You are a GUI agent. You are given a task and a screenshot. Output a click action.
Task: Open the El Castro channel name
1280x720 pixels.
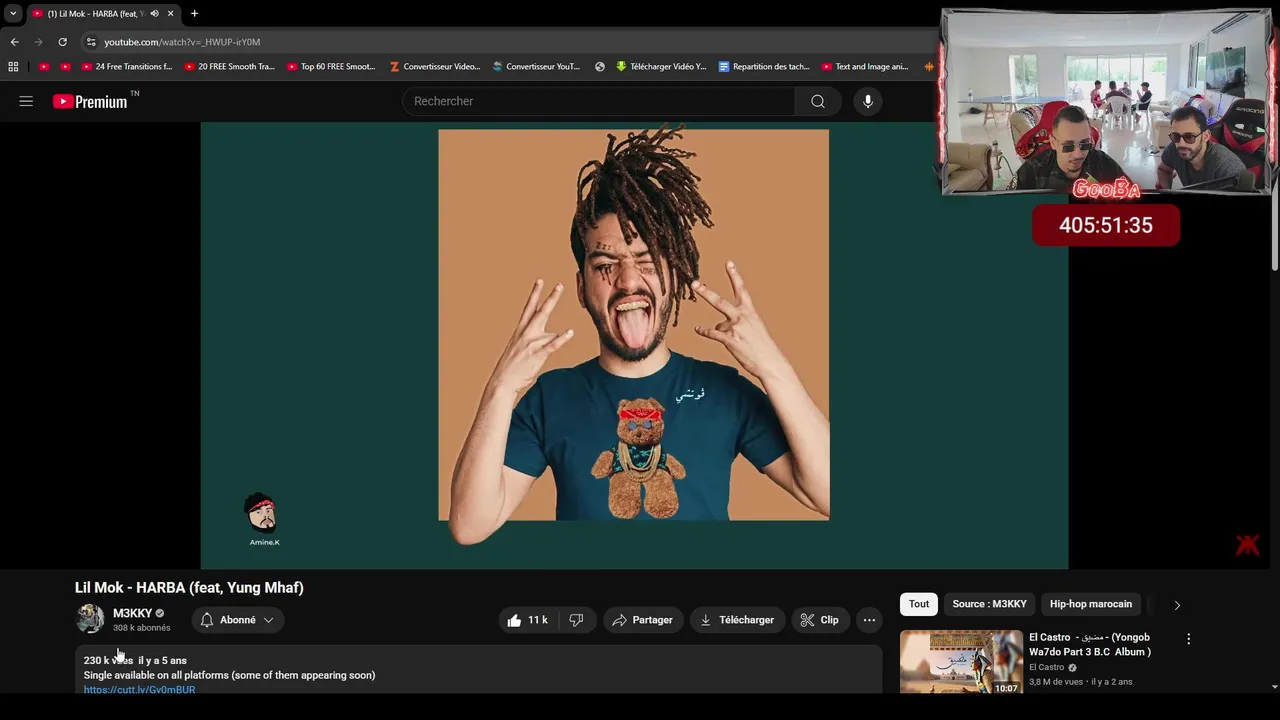point(1047,667)
